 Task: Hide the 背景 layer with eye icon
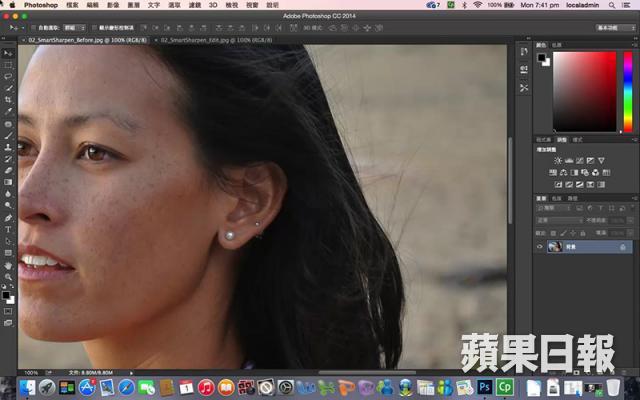click(540, 247)
